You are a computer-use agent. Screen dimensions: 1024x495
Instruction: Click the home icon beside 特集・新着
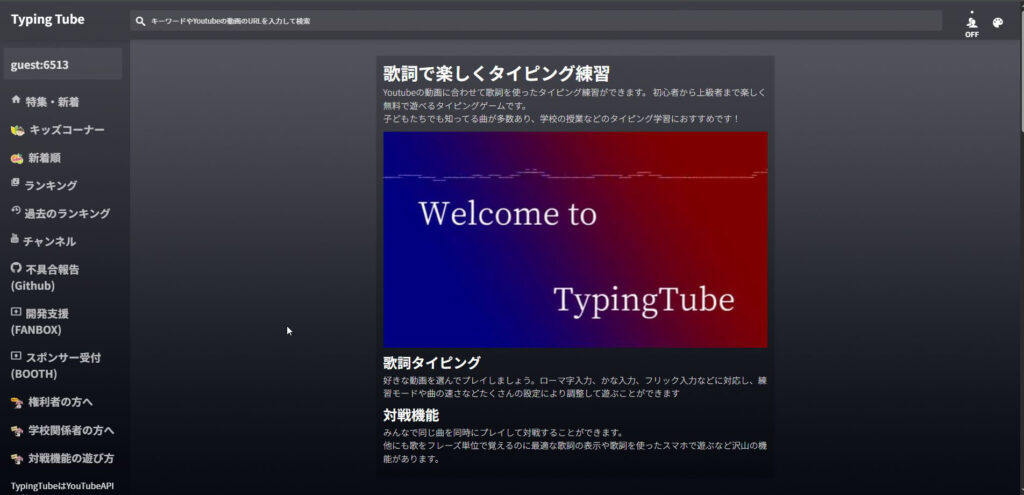(x=16, y=99)
